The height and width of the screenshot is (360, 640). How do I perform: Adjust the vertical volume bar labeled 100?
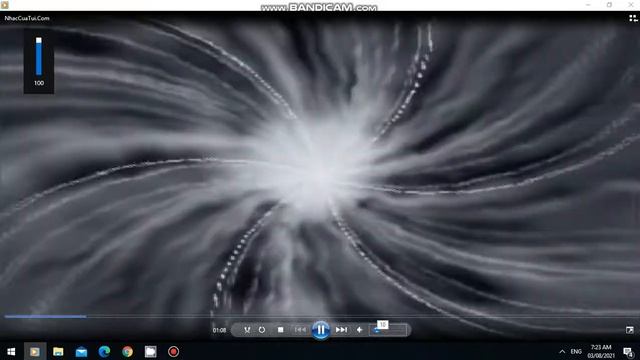(x=39, y=57)
